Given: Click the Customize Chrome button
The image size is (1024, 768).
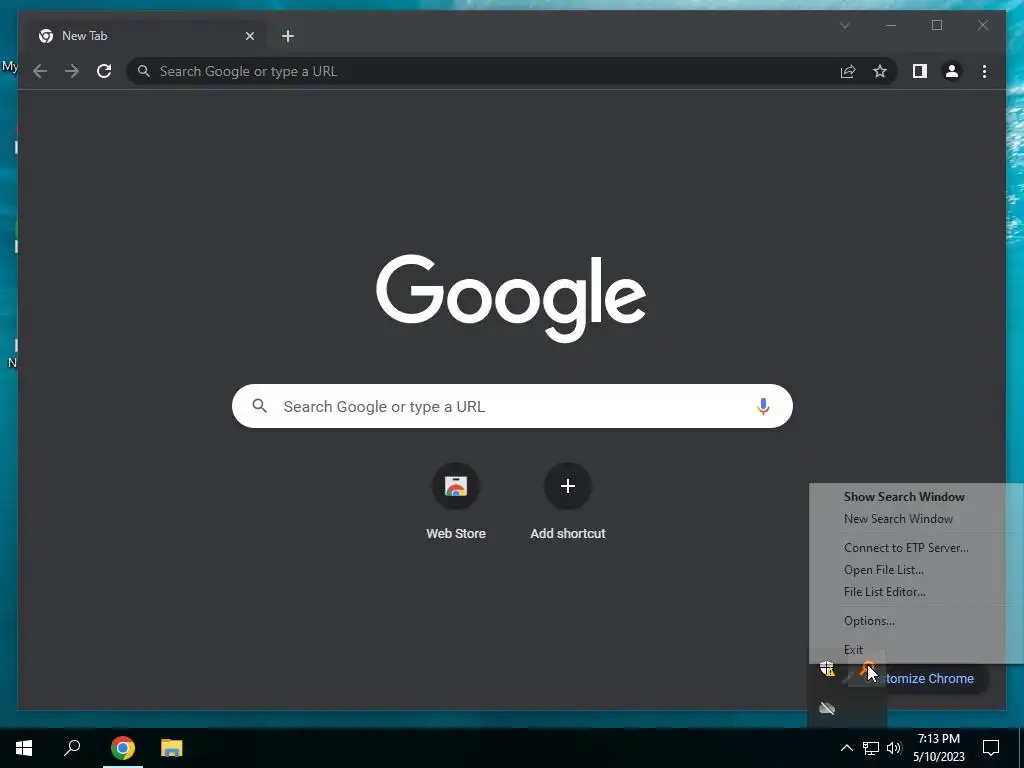Looking at the screenshot, I should (929, 679).
